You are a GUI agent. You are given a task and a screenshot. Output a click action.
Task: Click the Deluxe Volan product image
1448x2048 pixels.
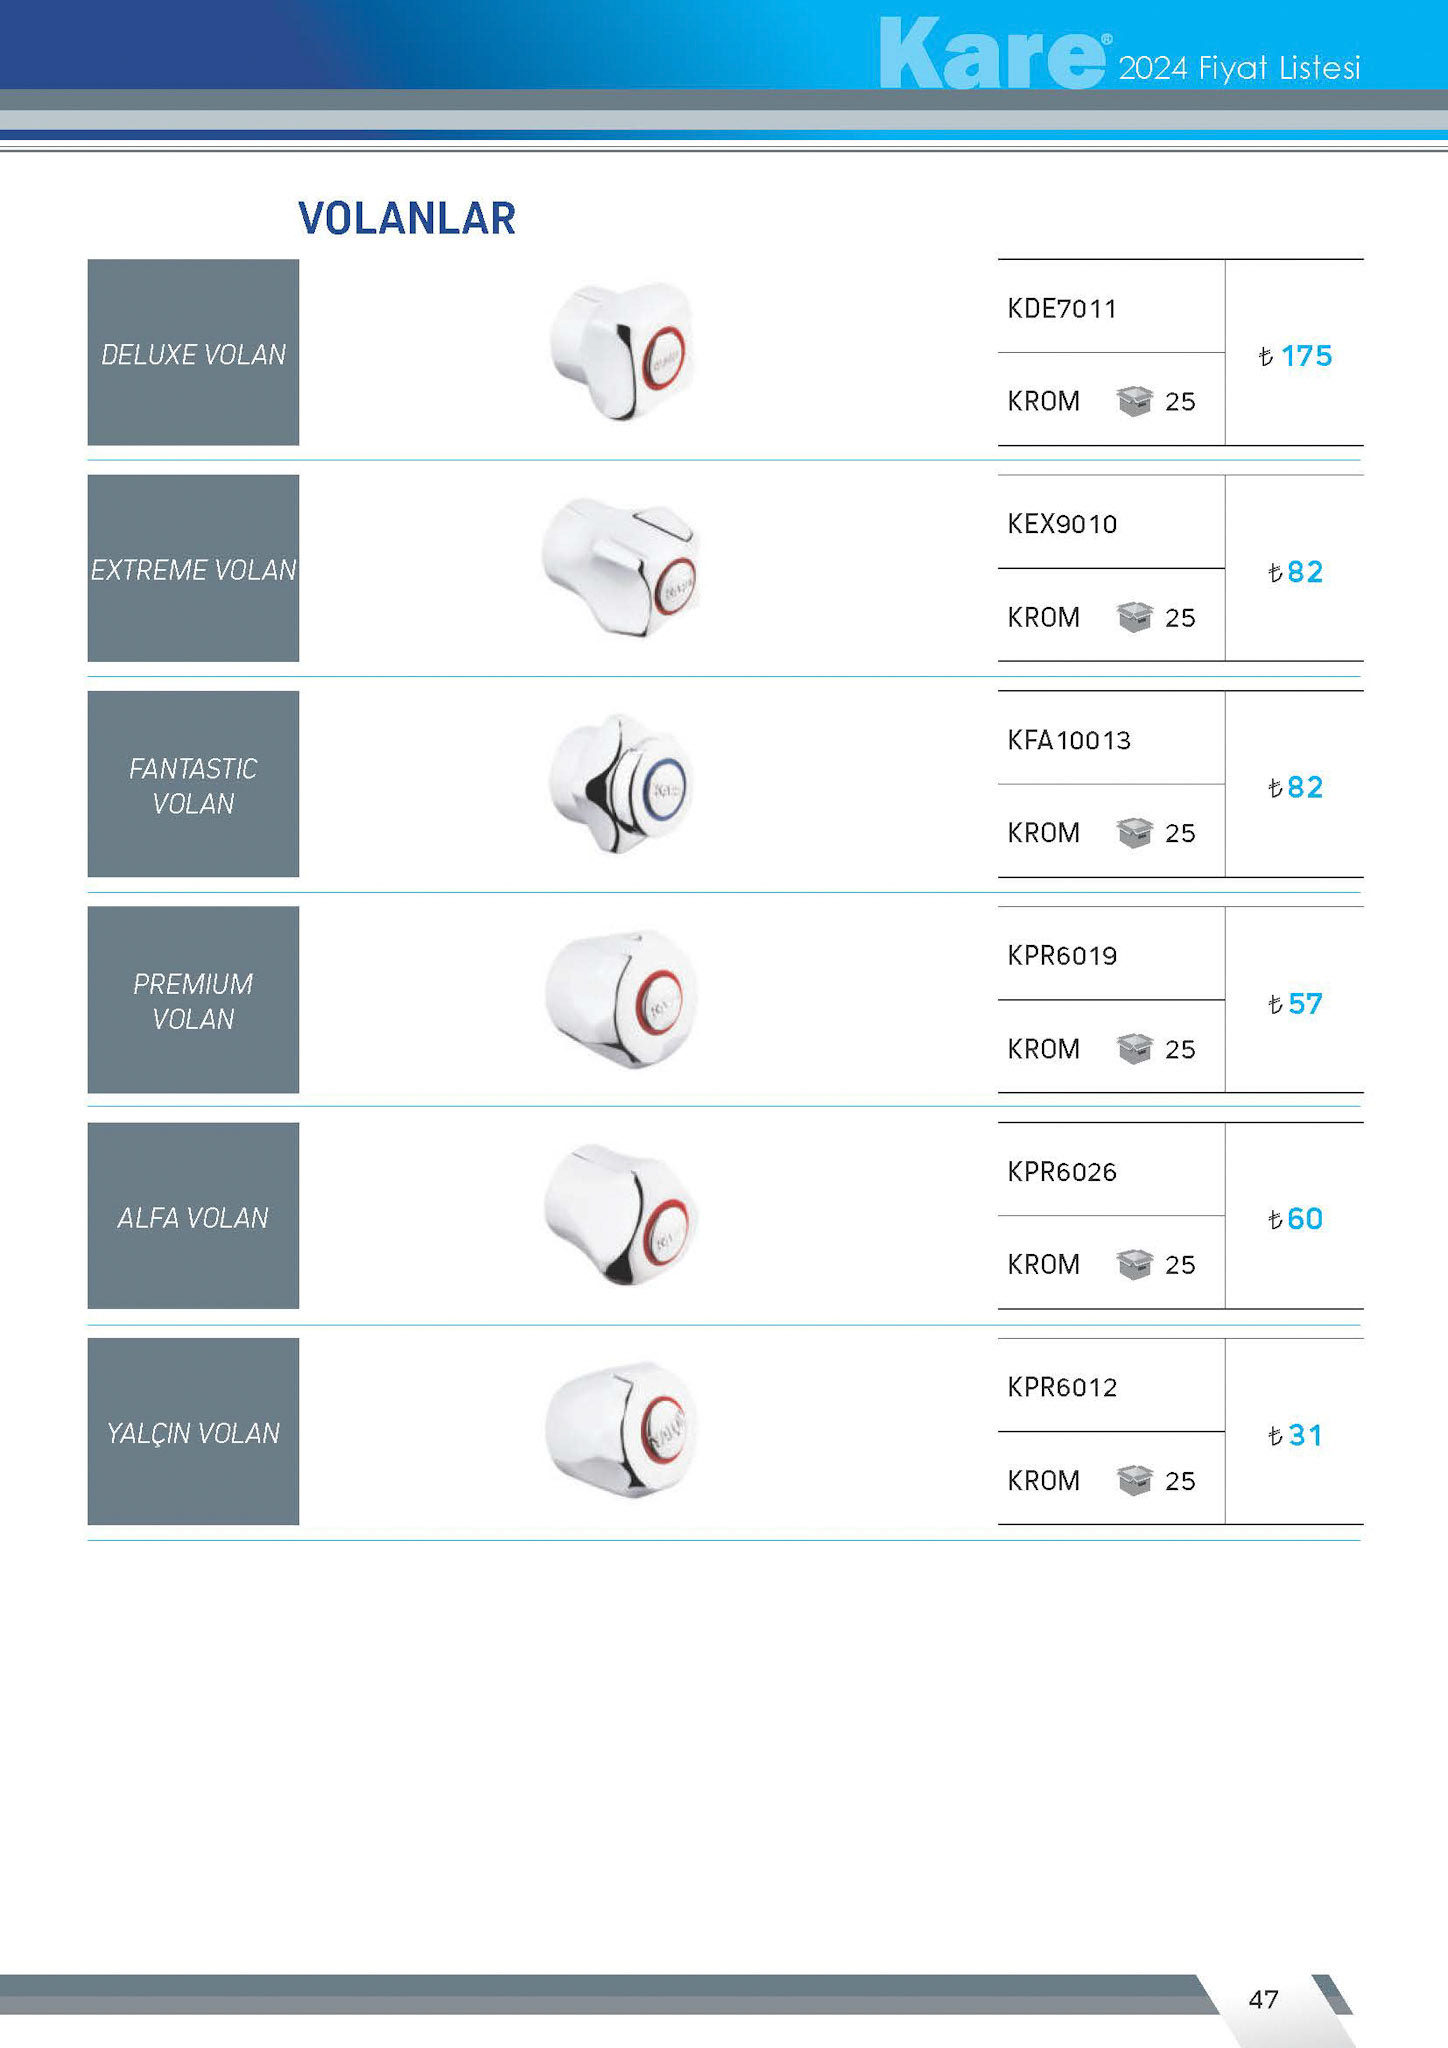pyautogui.click(x=621, y=352)
